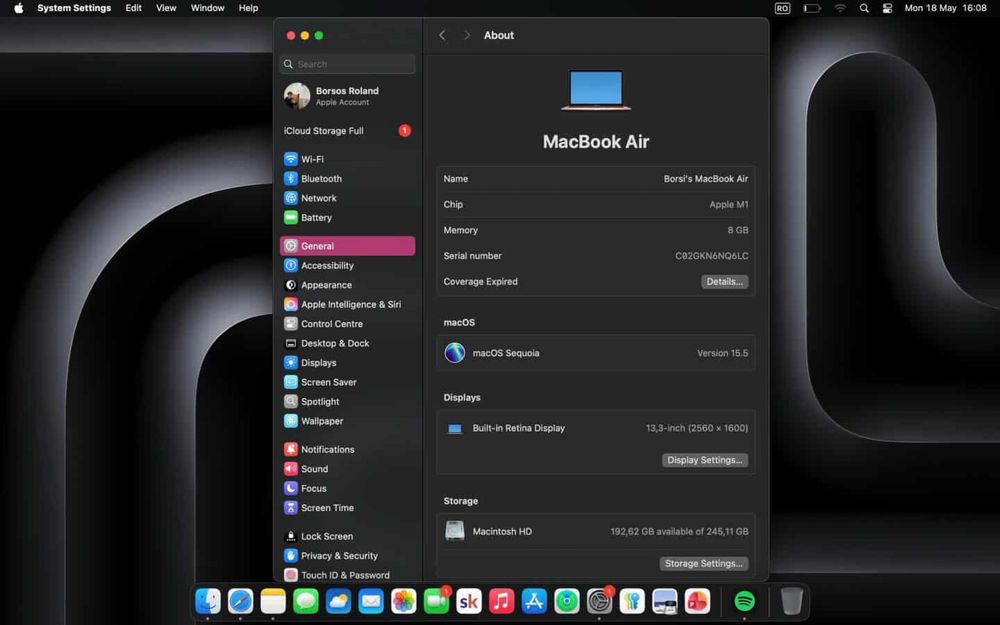The width and height of the screenshot is (1000, 625).
Task: Open Preview app from the Dock
Action: point(665,601)
